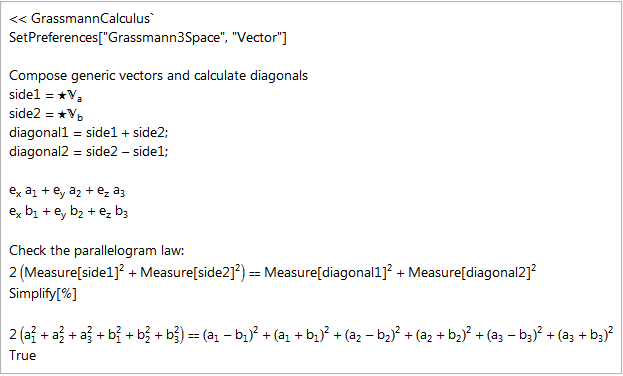The height and width of the screenshot is (376, 623).
Task: Click the a-vector component output line
Action: 67,191
